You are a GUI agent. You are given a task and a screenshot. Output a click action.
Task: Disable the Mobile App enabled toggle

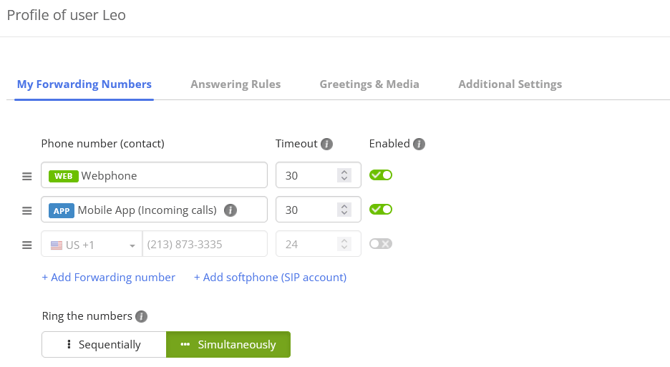point(381,209)
